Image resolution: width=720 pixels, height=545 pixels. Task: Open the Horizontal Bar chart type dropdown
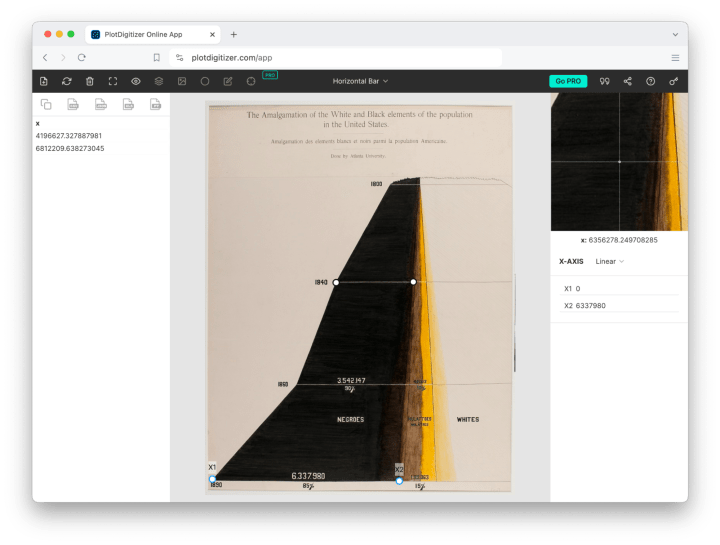coord(360,81)
